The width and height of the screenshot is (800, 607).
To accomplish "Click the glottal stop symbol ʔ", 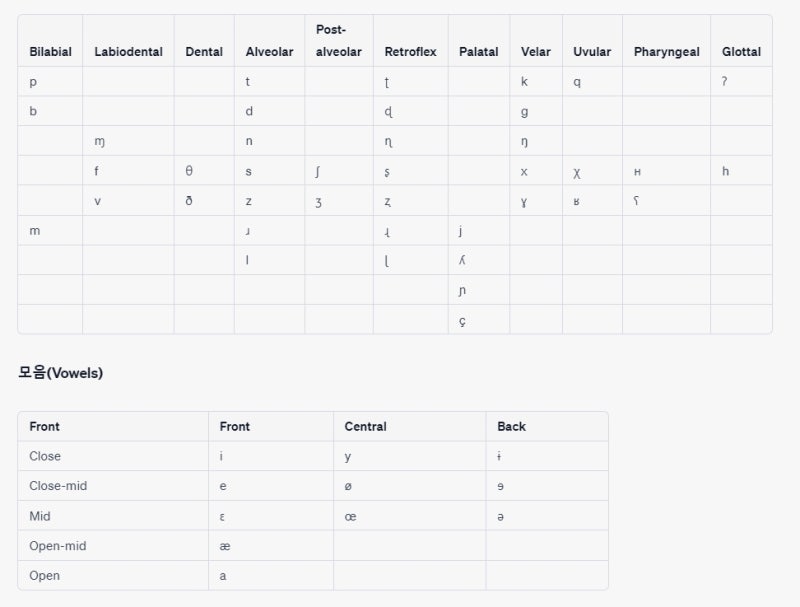I will point(724,81).
